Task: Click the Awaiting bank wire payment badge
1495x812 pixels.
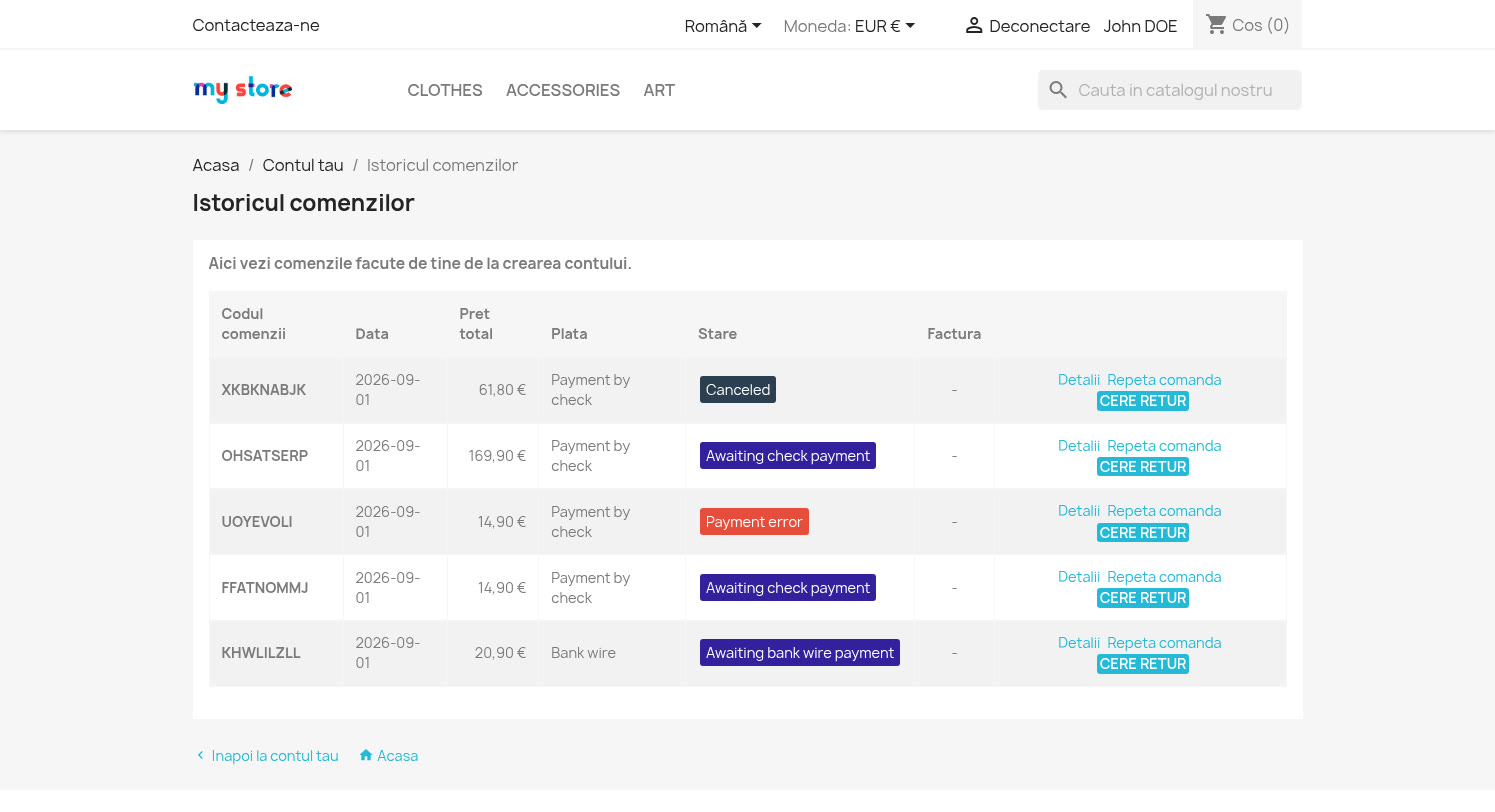Action: [800, 653]
